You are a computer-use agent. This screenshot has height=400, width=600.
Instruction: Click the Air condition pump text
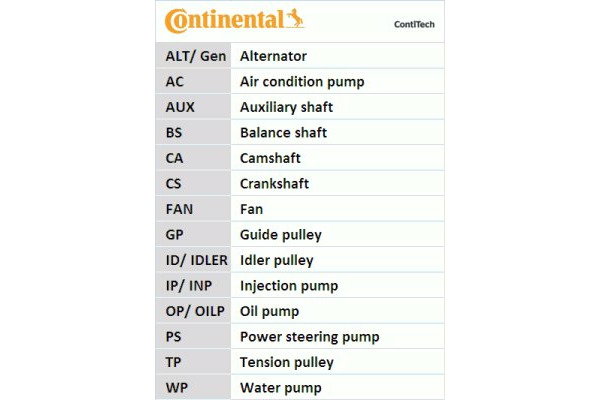tap(302, 82)
